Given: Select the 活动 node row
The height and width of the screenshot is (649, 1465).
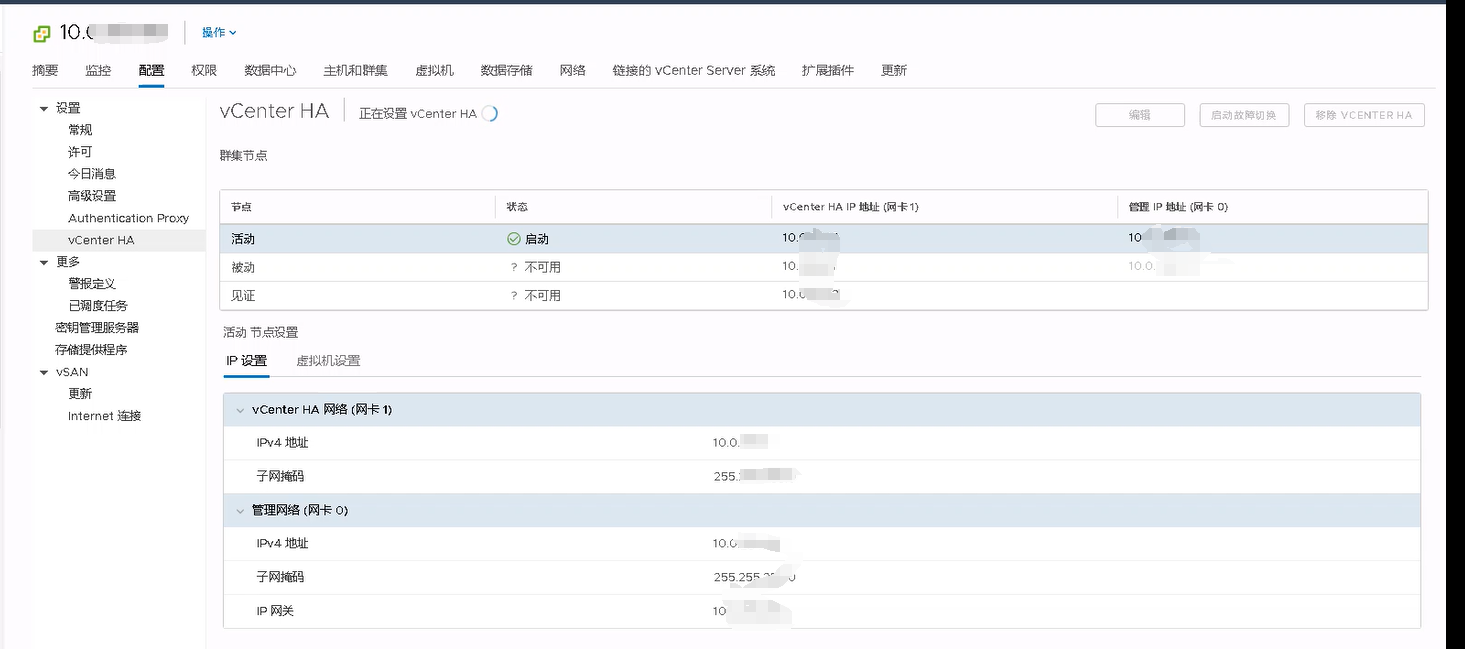Looking at the screenshot, I should click(x=300, y=238).
